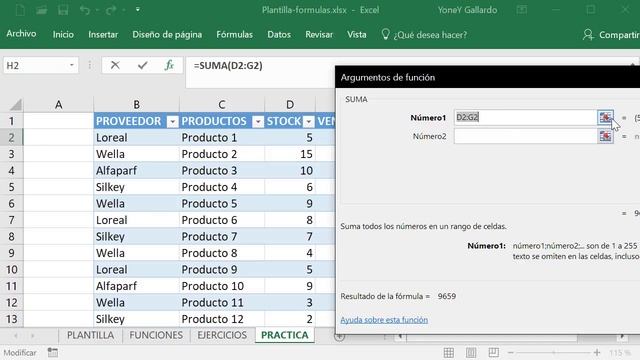Collapse dialog via Número1 range selector icon

click(x=605, y=118)
